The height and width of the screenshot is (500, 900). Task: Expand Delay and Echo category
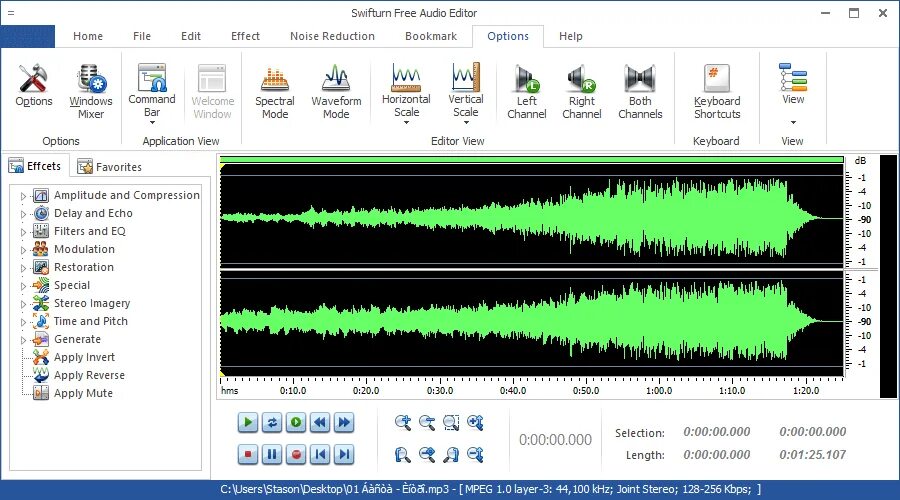click(x=24, y=214)
